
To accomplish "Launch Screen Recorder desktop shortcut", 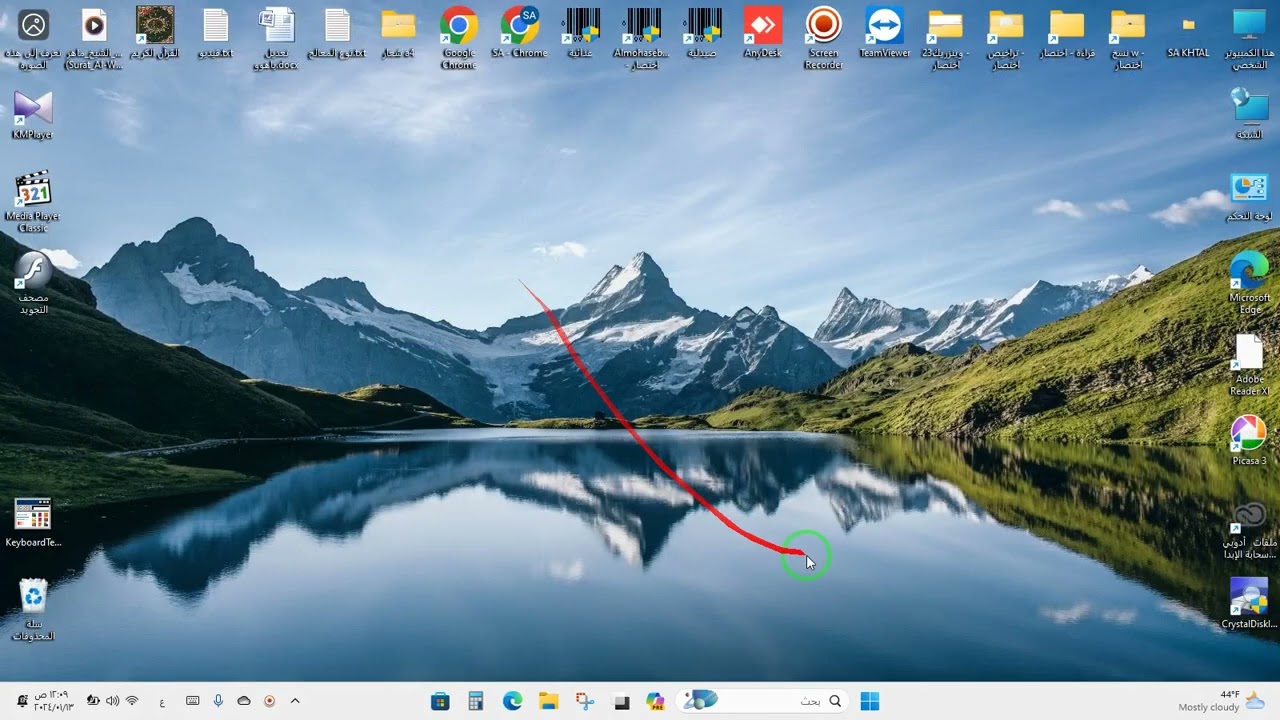I will (823, 38).
